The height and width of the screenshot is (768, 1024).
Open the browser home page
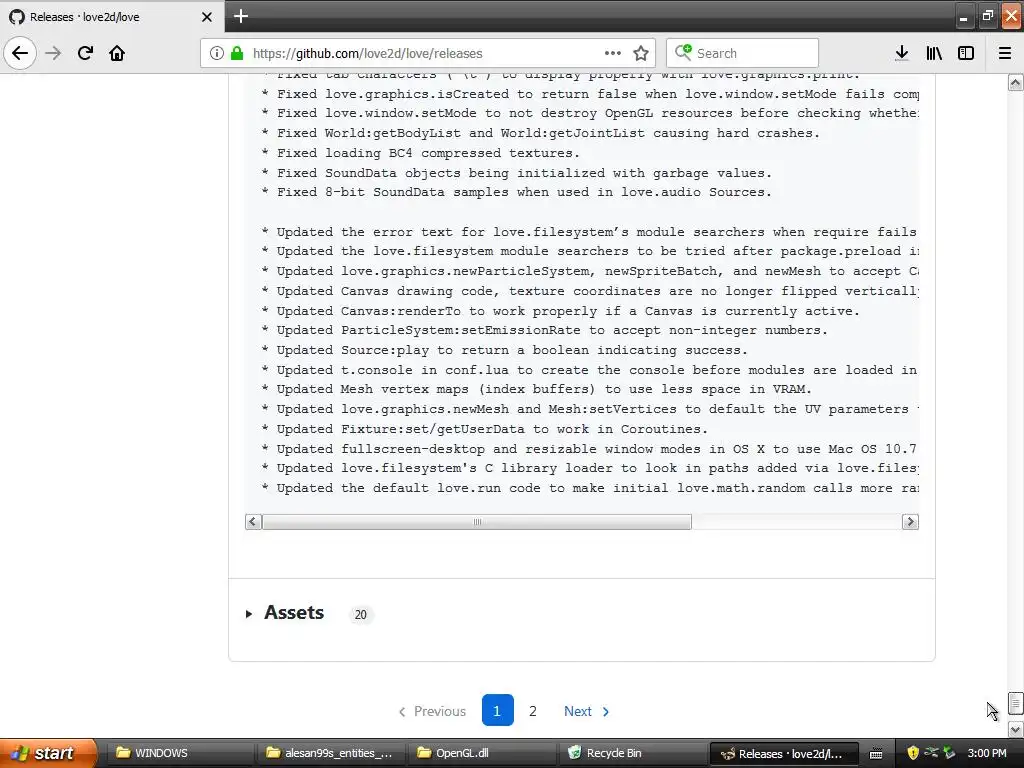pos(117,53)
